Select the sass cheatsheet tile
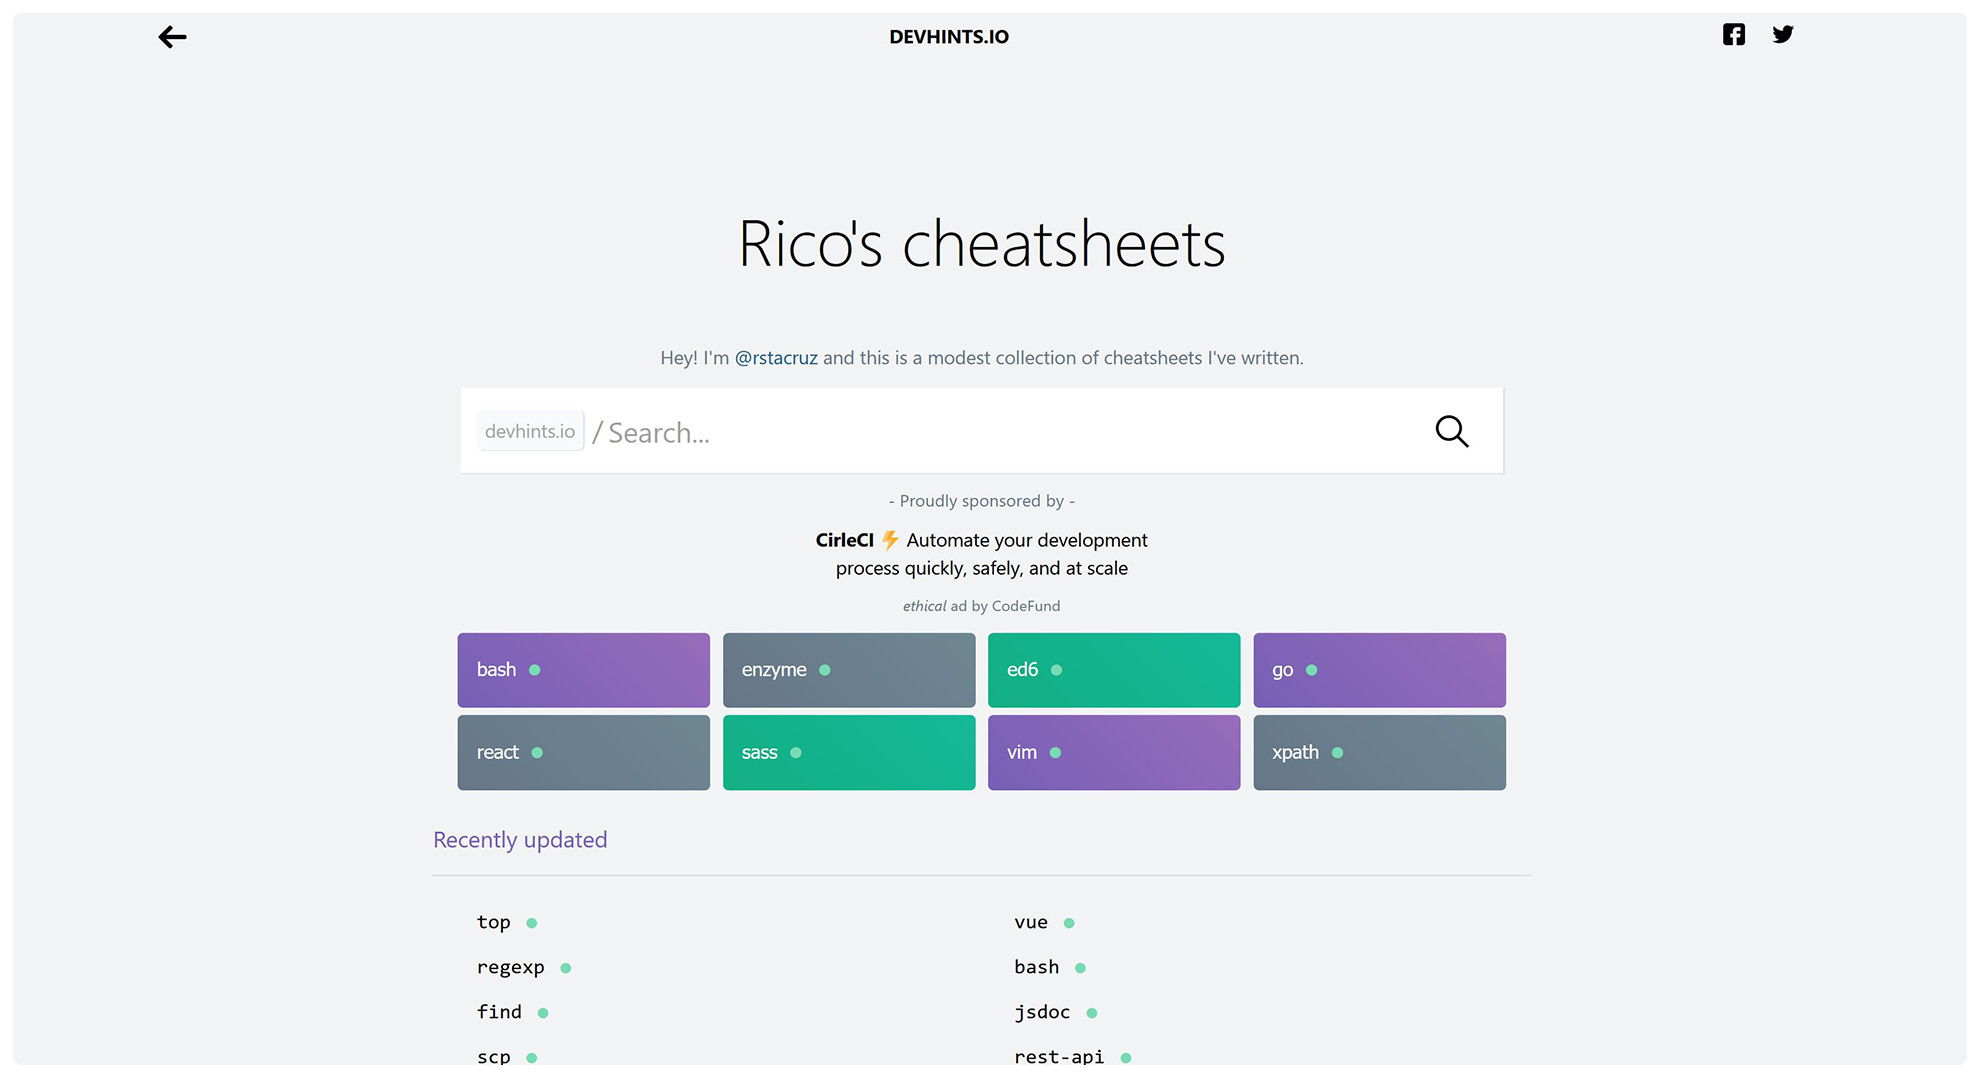This screenshot has height=1080, width=1980. pos(848,752)
